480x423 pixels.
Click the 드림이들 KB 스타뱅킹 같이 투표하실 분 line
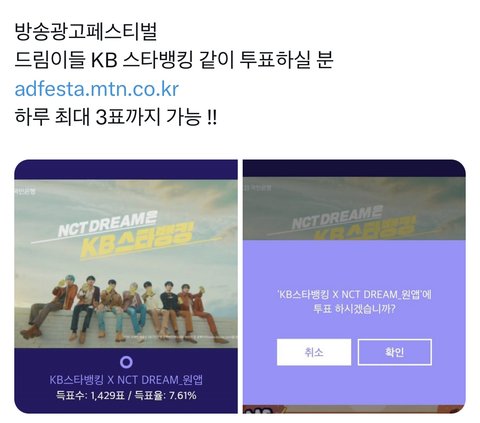click(174, 60)
